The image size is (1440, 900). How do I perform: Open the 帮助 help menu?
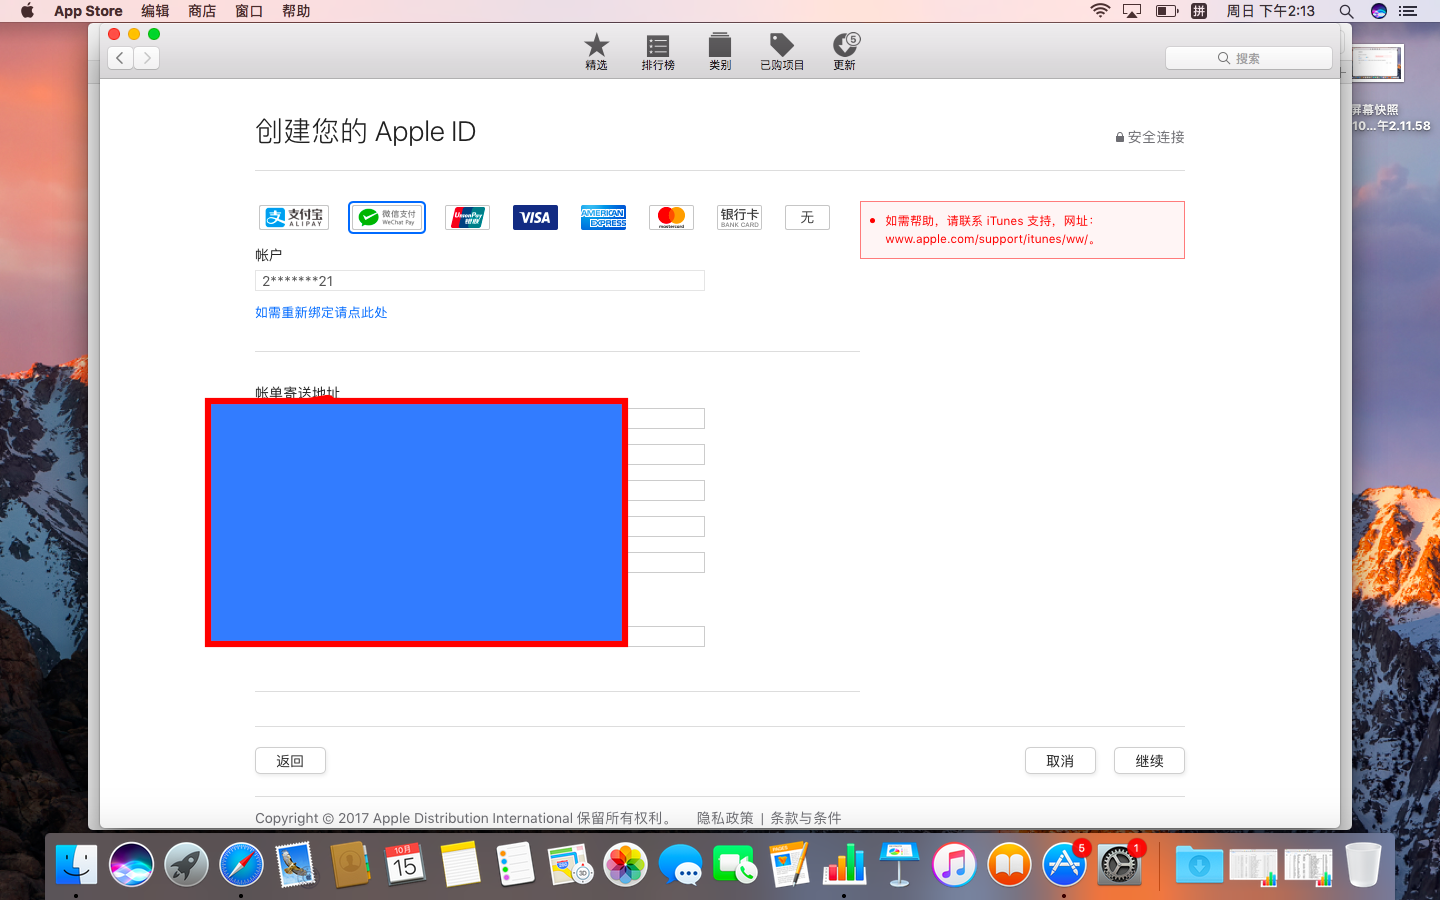click(296, 11)
